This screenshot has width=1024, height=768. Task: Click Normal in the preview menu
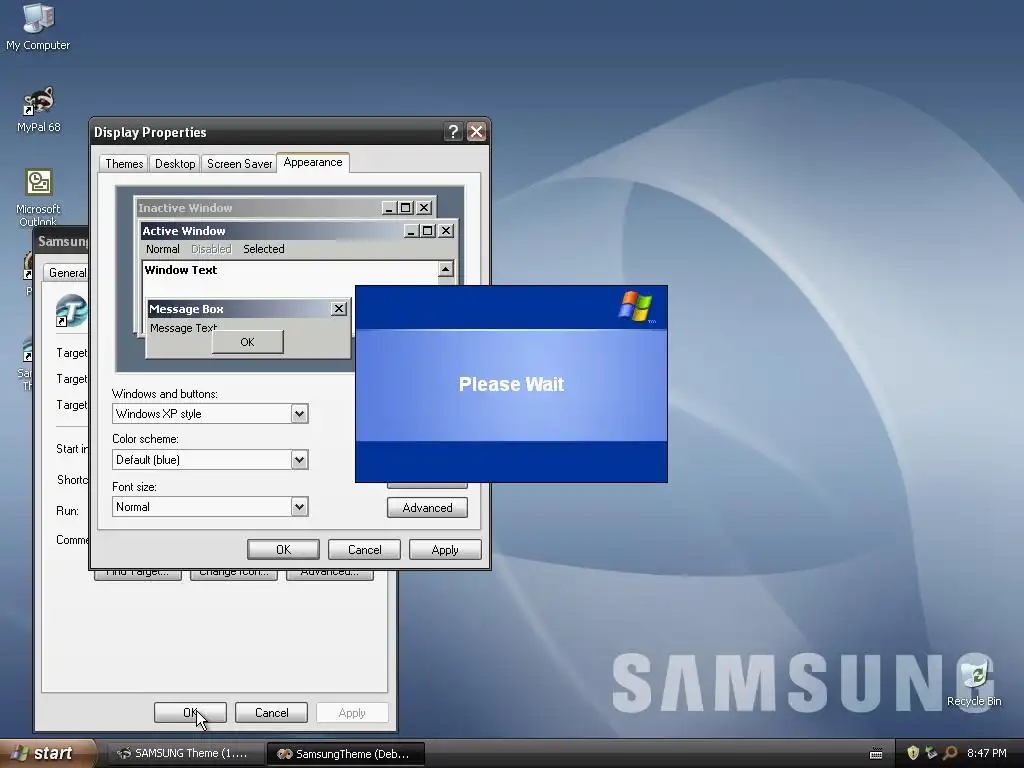(x=163, y=249)
